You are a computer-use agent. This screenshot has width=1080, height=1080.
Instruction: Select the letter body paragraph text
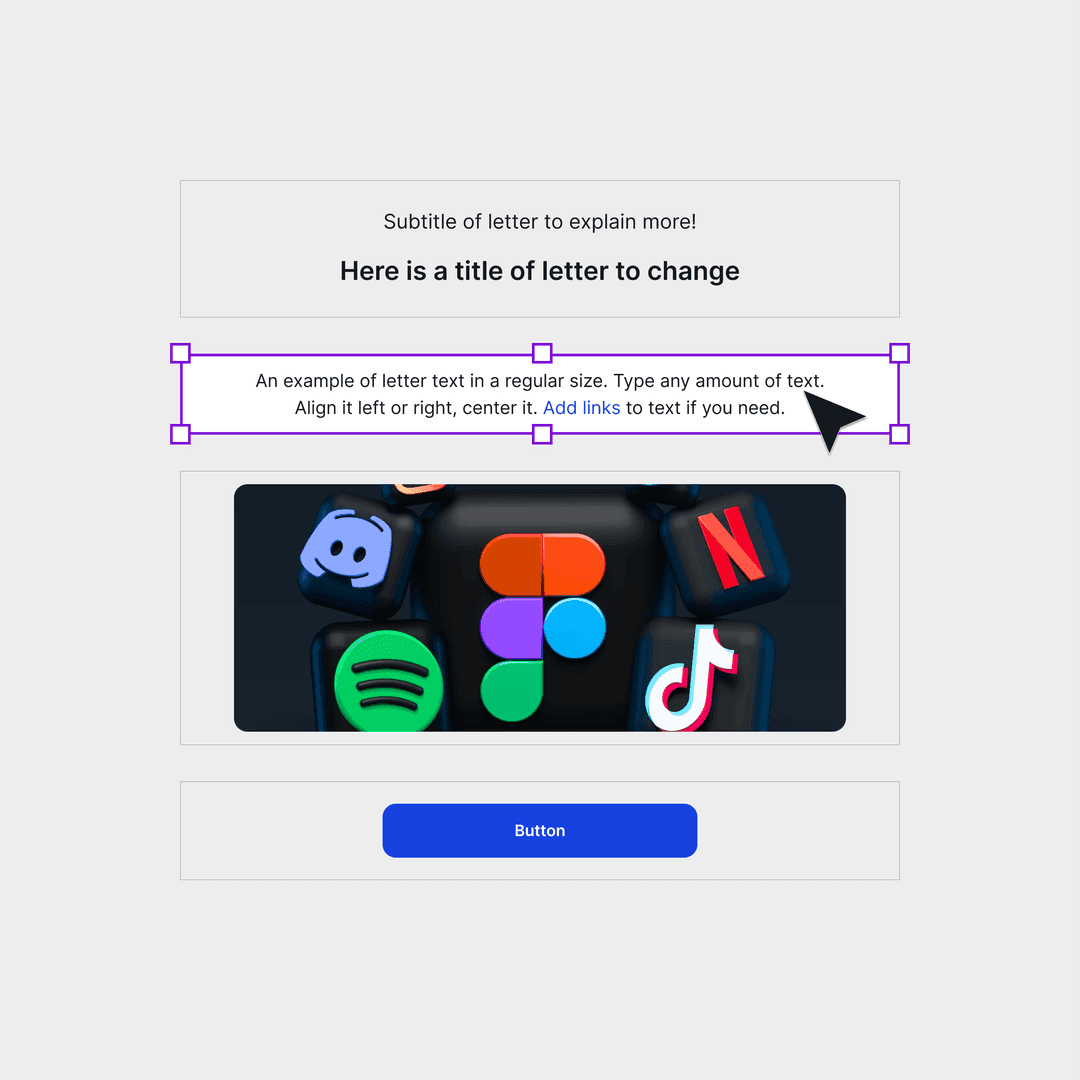coord(539,394)
